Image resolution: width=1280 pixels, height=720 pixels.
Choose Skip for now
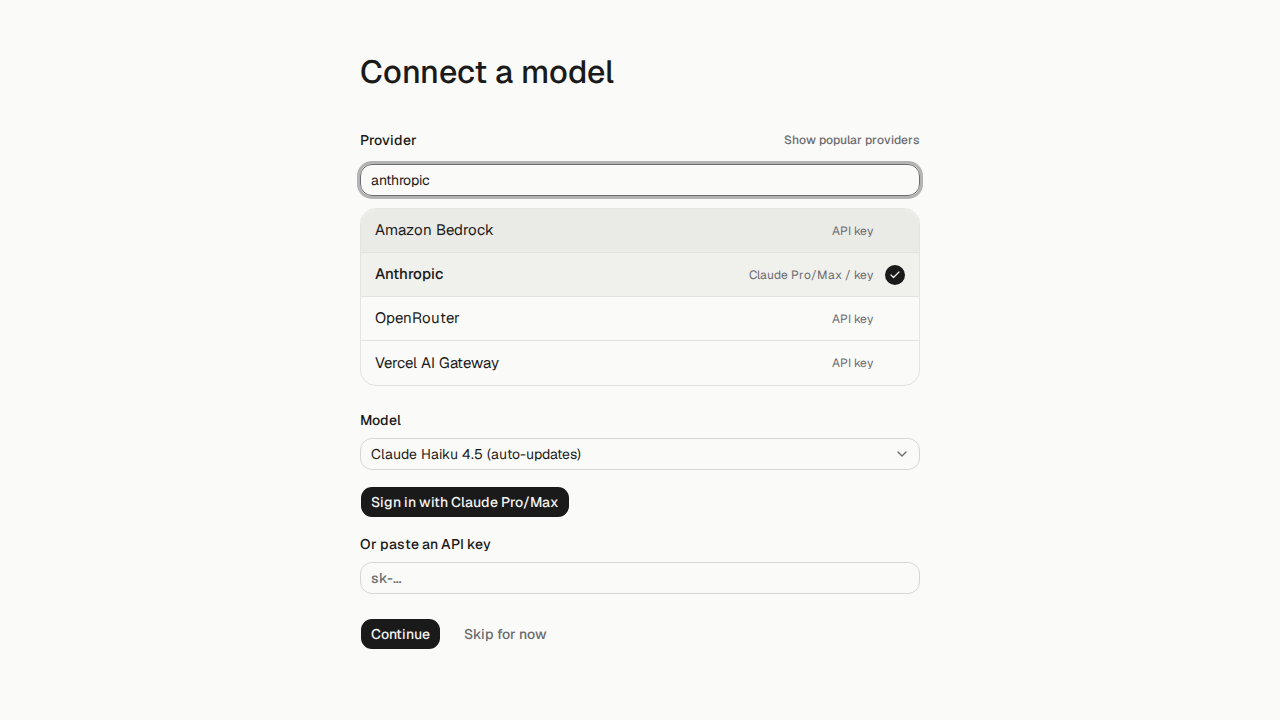[505, 634]
